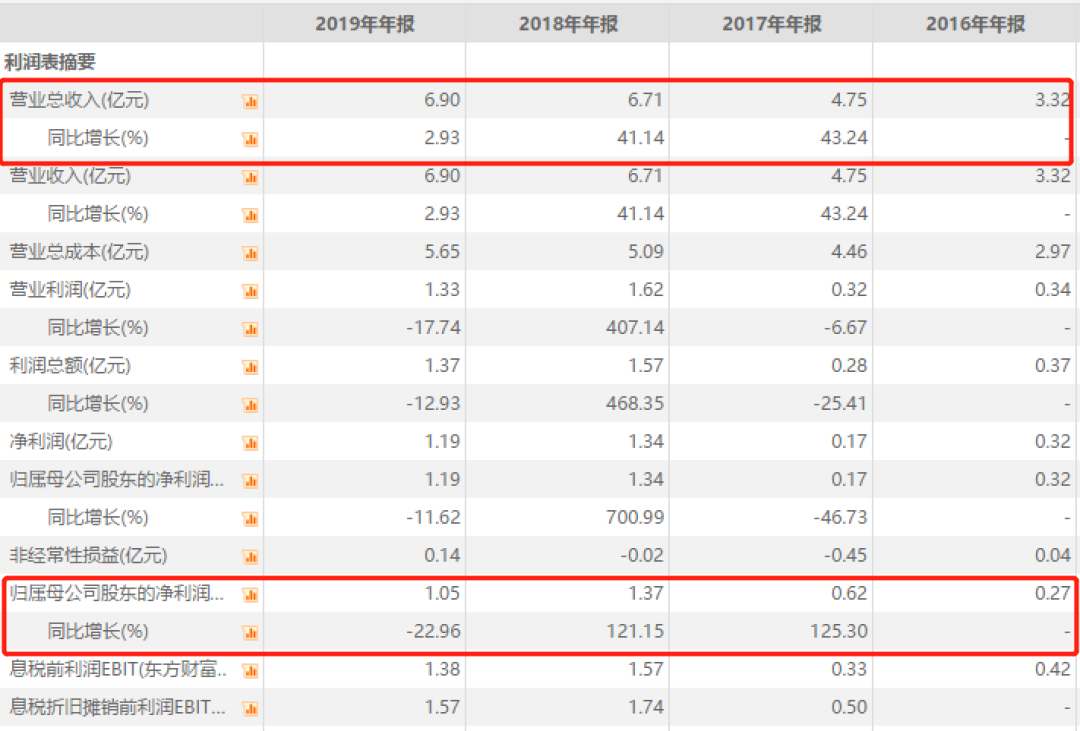Viewport: 1080px width, 731px height.
Task: Click the 0.04 value under 2016年年报
Action: (1052, 555)
